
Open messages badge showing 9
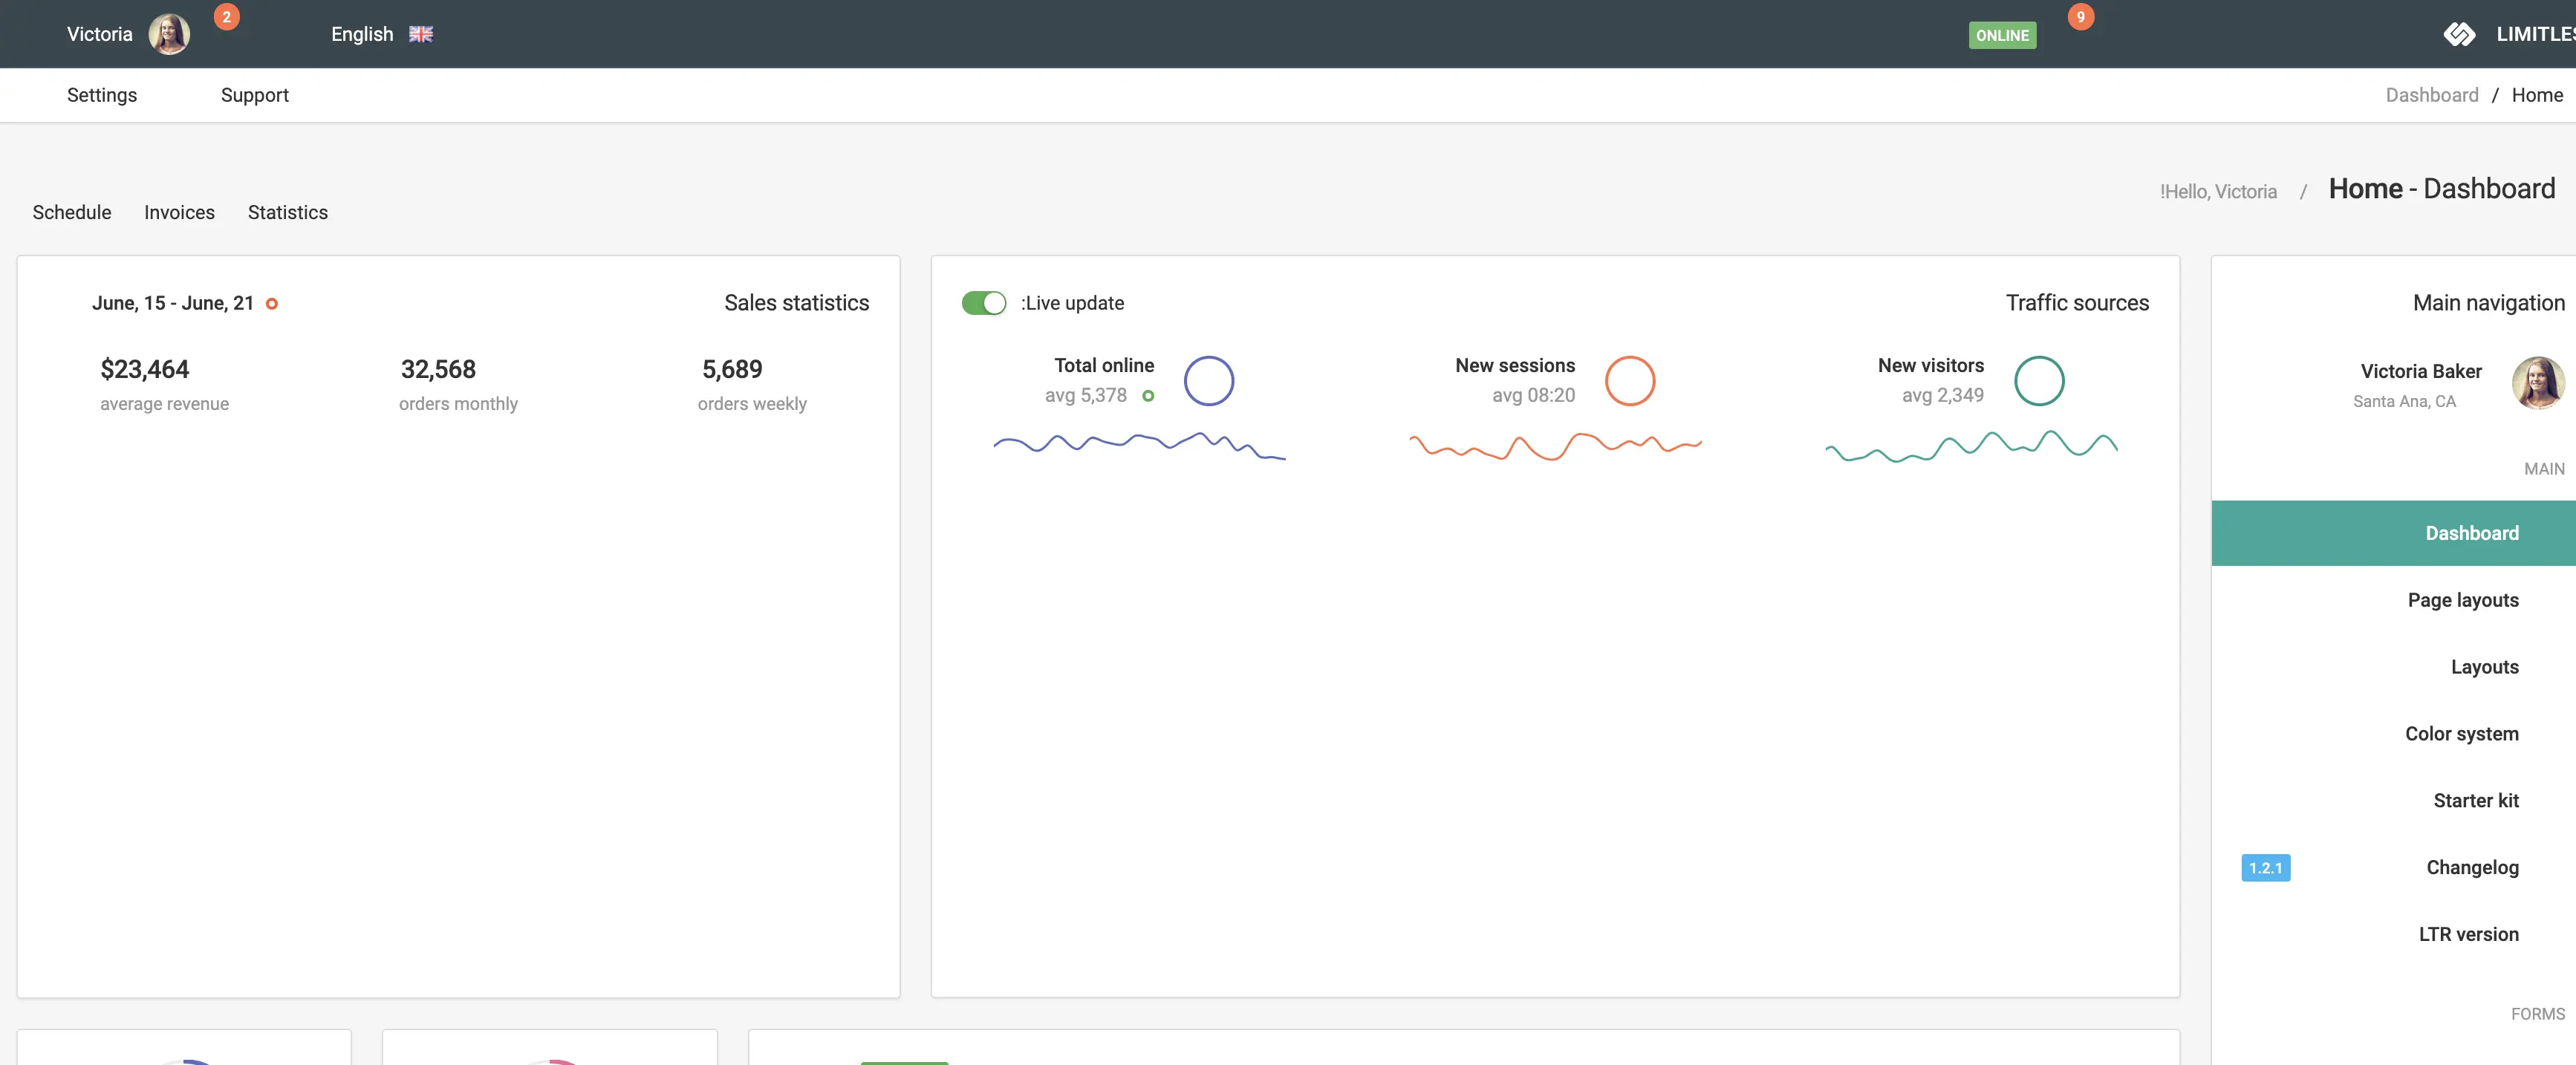tap(2080, 17)
